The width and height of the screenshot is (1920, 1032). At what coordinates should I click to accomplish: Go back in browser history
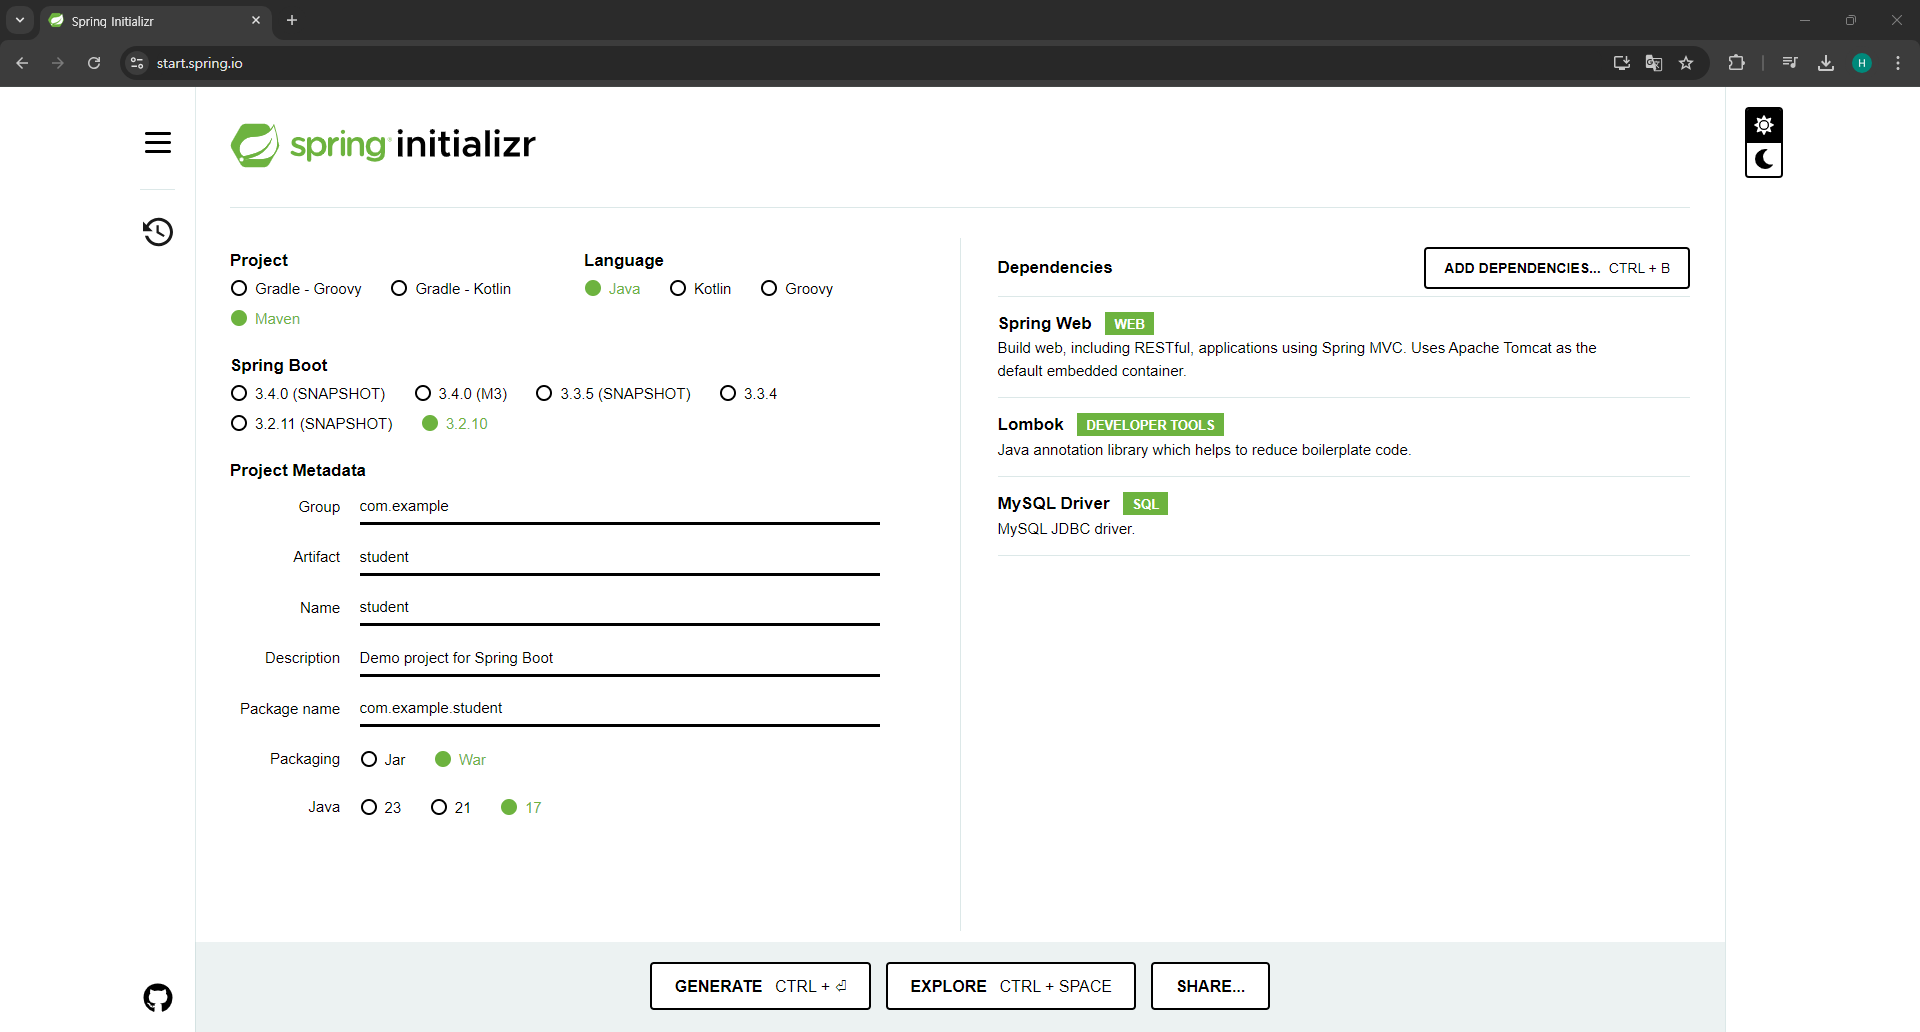coord(22,63)
